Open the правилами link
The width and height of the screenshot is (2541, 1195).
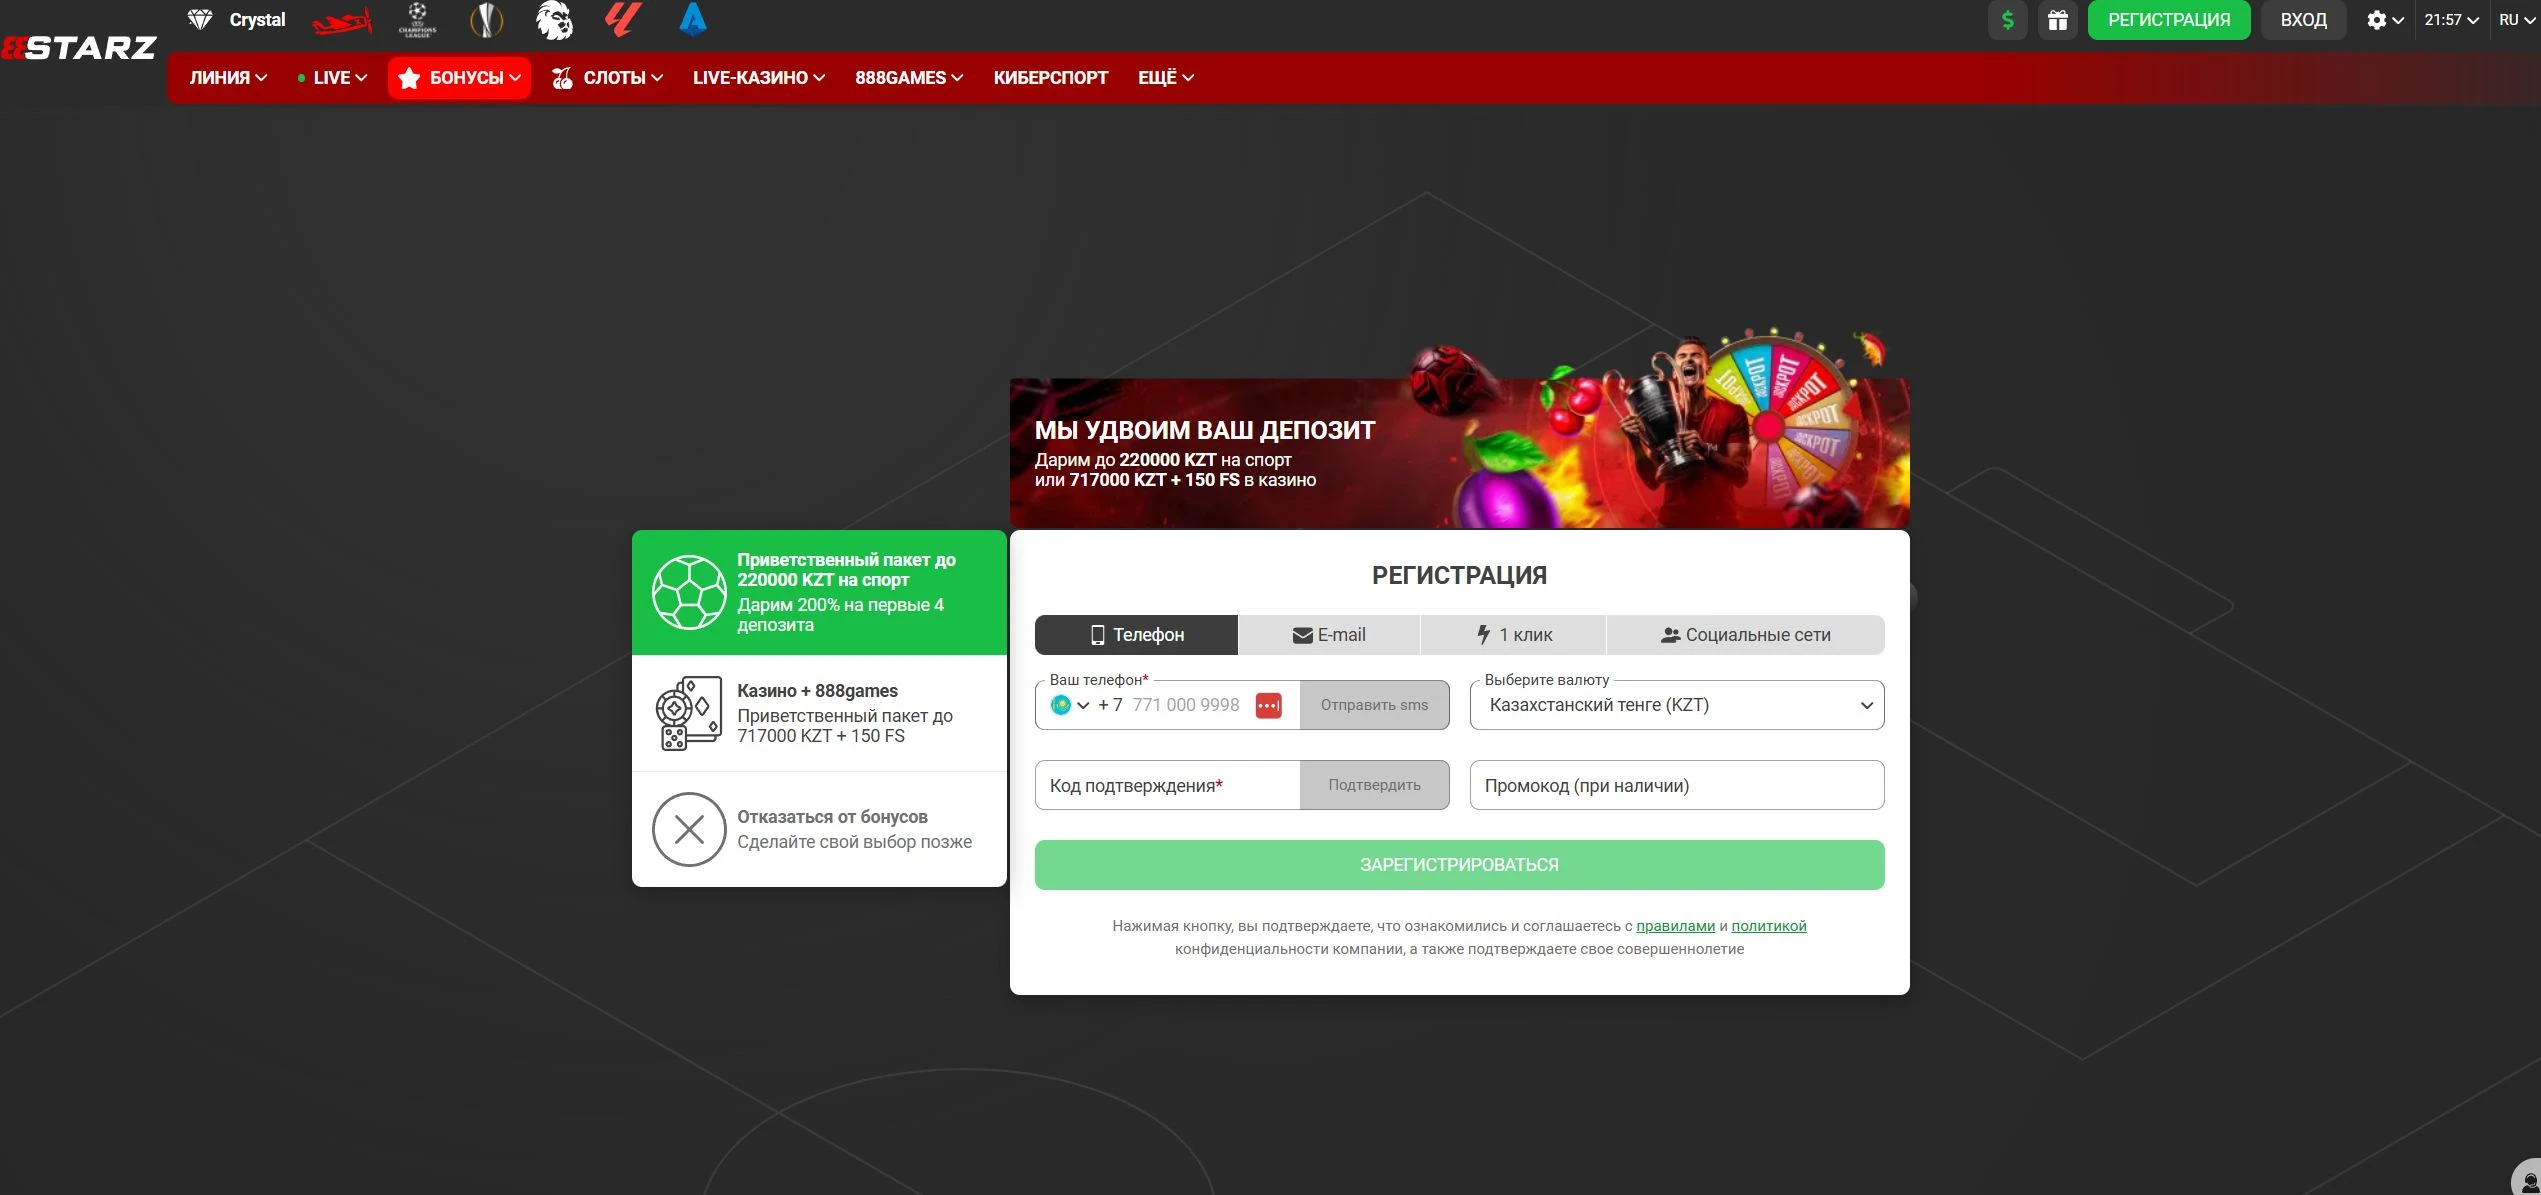tap(1675, 926)
